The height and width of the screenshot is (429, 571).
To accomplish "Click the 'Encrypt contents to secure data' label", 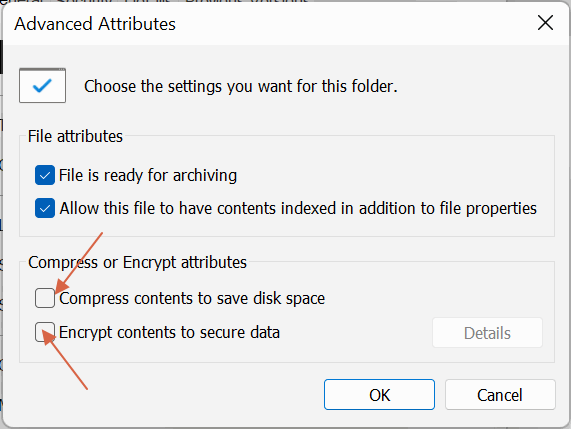I will [x=169, y=332].
